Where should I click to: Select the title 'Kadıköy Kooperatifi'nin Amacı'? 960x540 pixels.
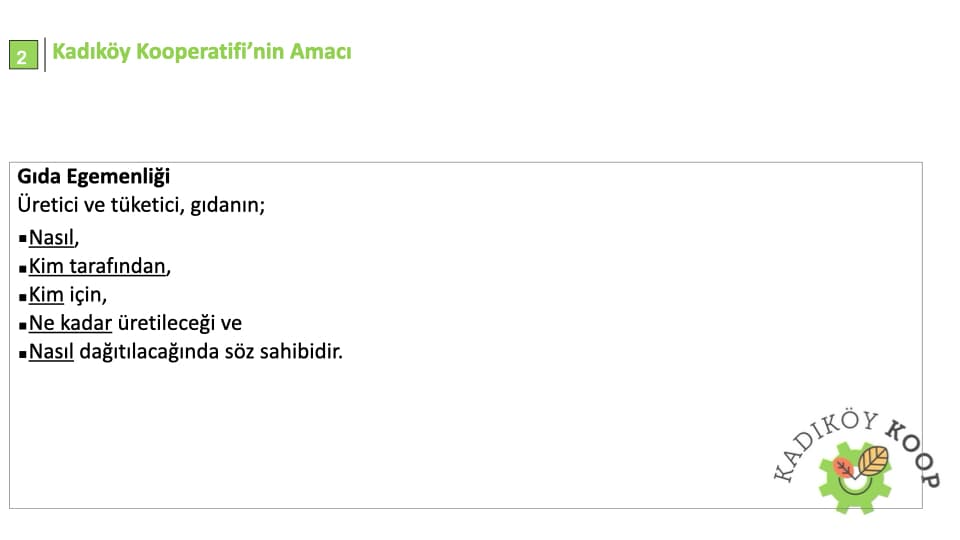[x=201, y=52]
